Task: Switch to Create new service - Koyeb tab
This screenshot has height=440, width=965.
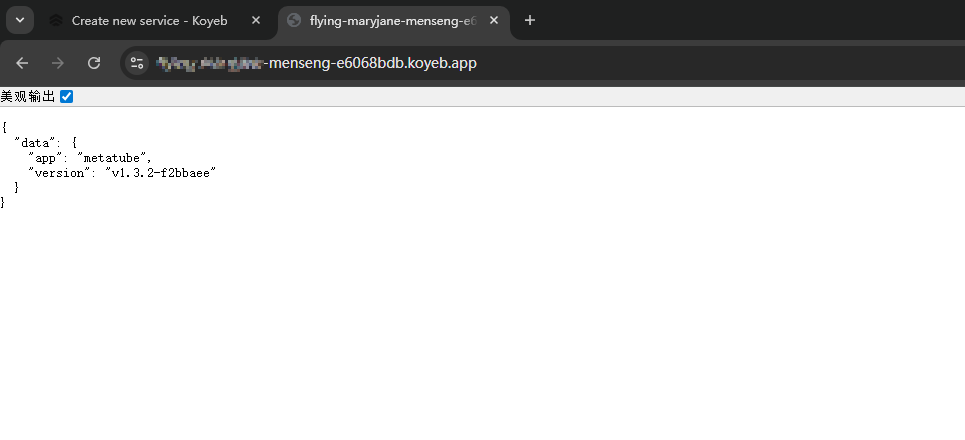Action: tap(152, 20)
